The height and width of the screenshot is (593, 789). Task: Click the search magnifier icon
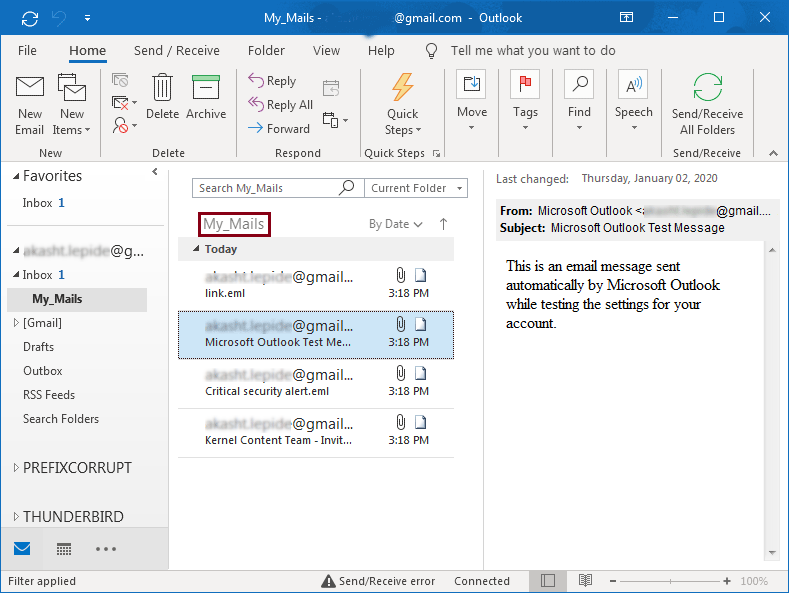pos(347,188)
